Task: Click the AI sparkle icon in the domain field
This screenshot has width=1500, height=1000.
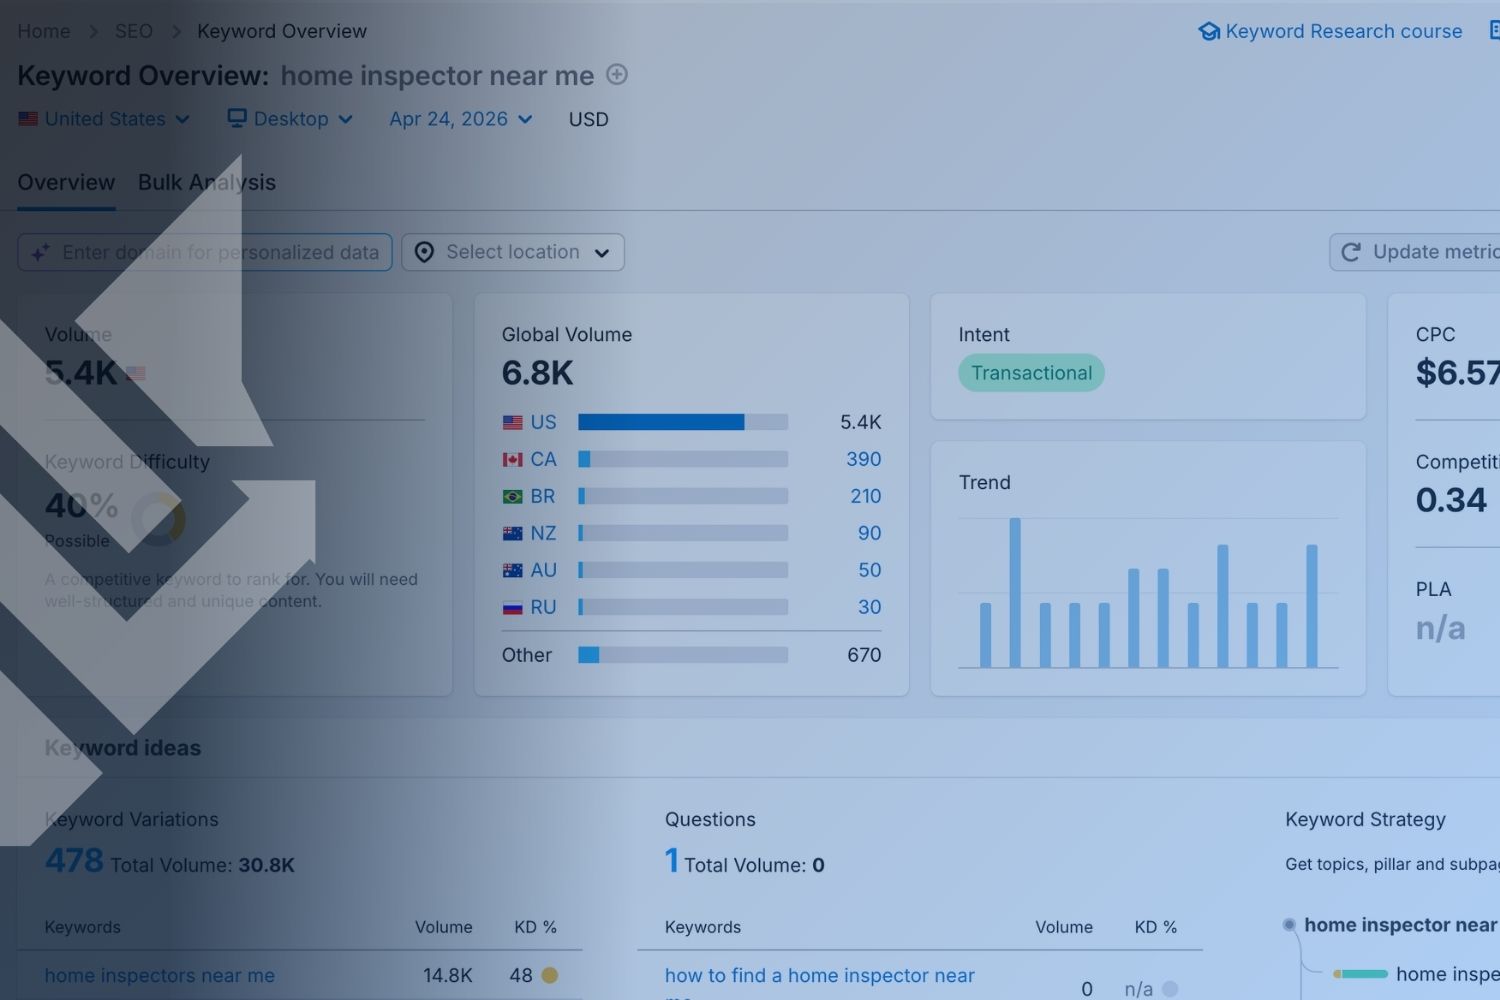Action: 40,252
